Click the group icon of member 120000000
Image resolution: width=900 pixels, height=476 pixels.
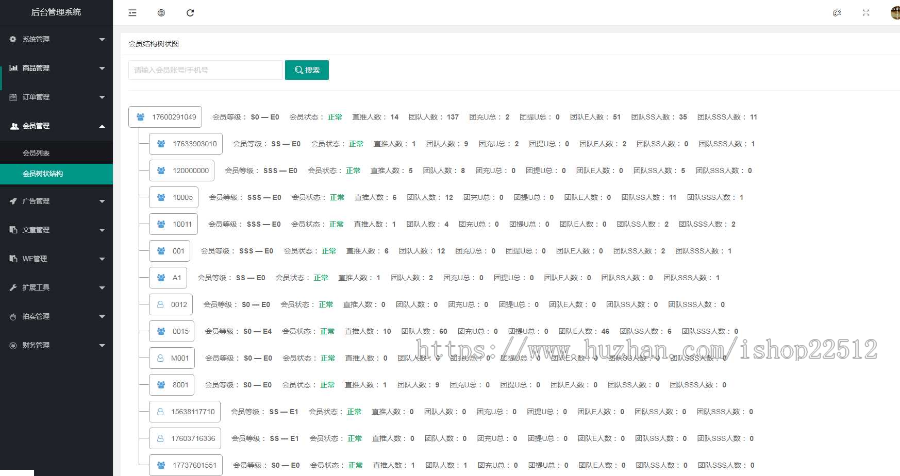point(161,171)
